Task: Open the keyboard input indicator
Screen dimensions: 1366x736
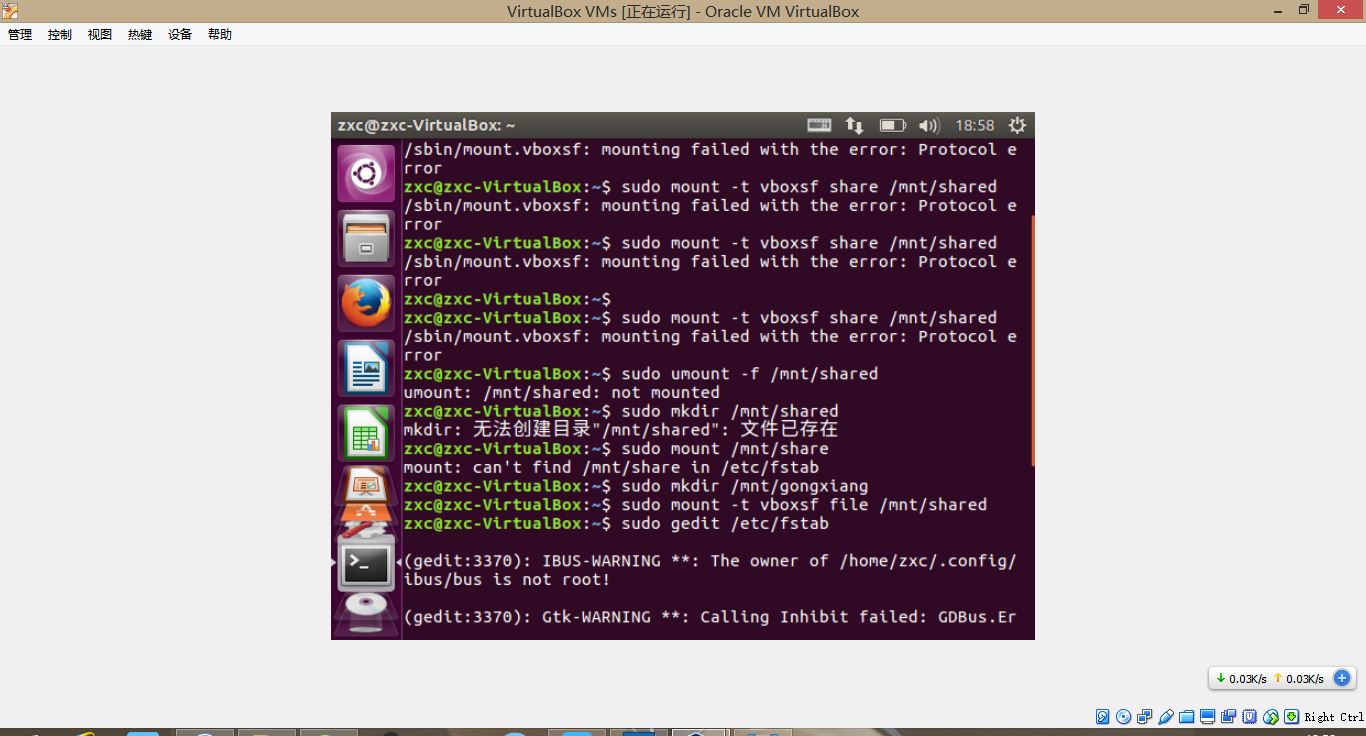Action: click(x=819, y=125)
